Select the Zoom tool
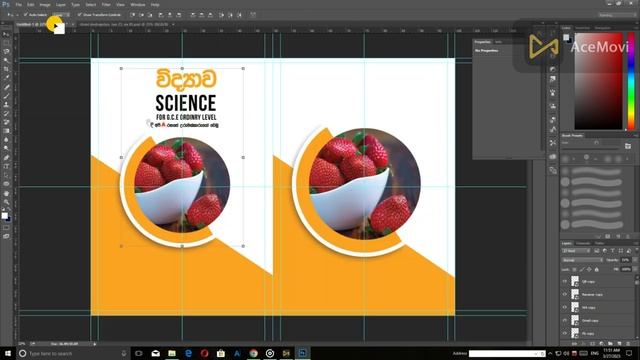This screenshot has width=640, height=360. pyautogui.click(x=6, y=202)
